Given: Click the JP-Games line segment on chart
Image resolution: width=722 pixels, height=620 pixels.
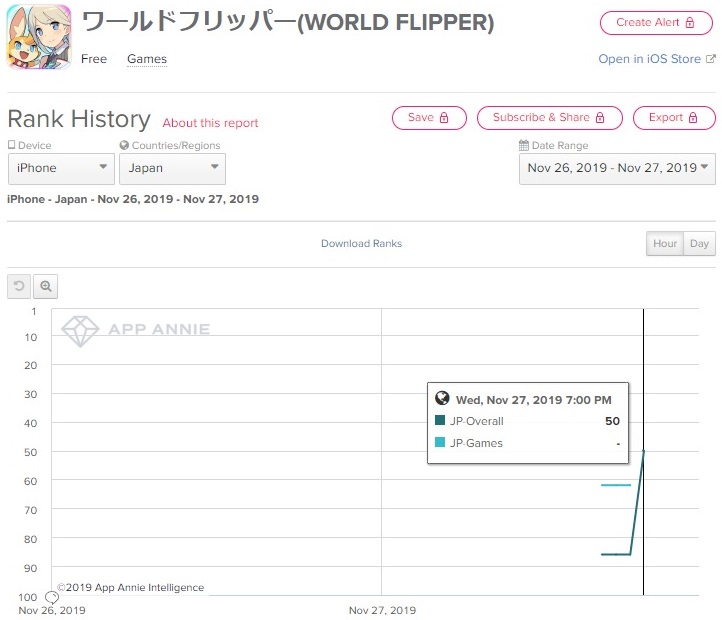Looking at the screenshot, I should 616,485.
